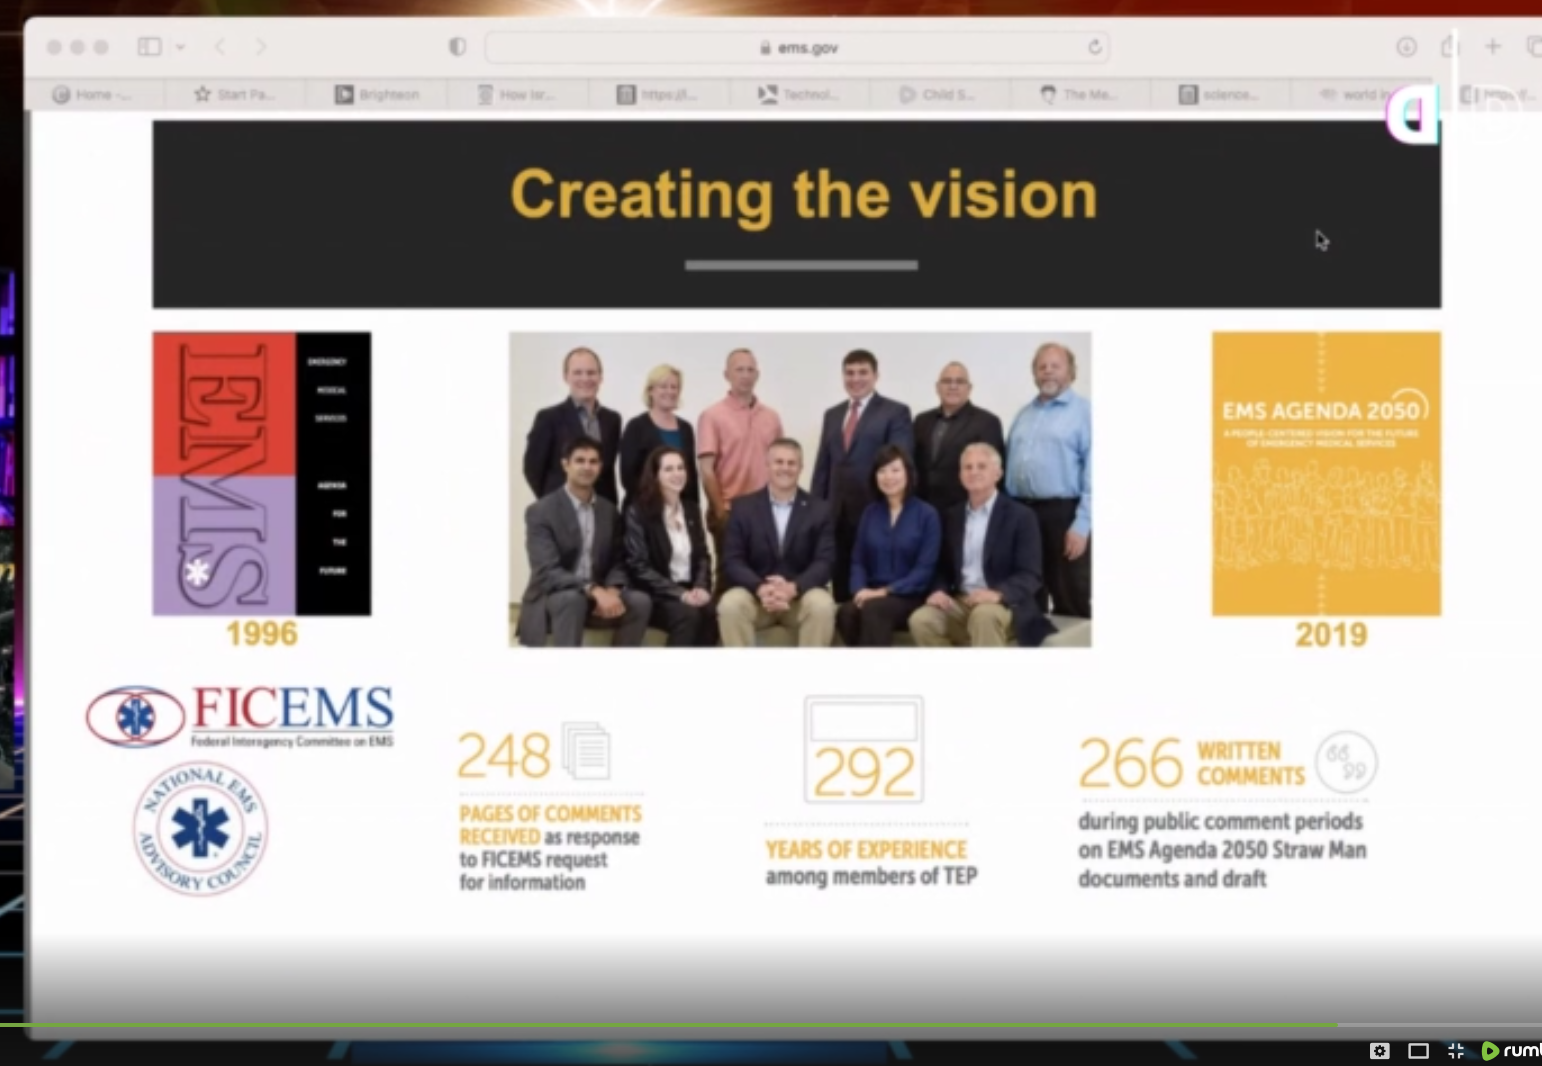
Task: Click the quotation marks circle icon
Action: click(1346, 762)
